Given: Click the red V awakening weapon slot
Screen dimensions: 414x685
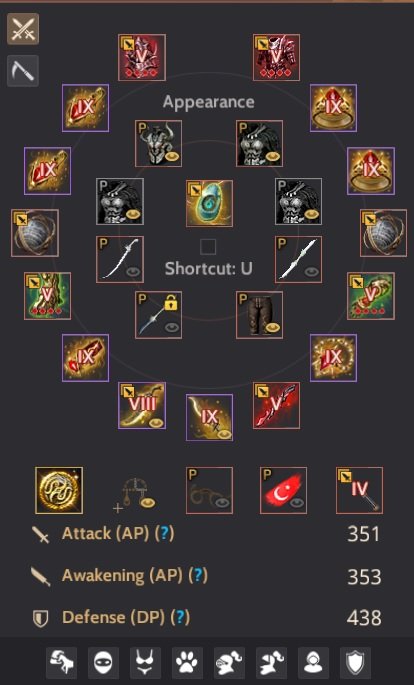Looking at the screenshot, I should click(276, 405).
